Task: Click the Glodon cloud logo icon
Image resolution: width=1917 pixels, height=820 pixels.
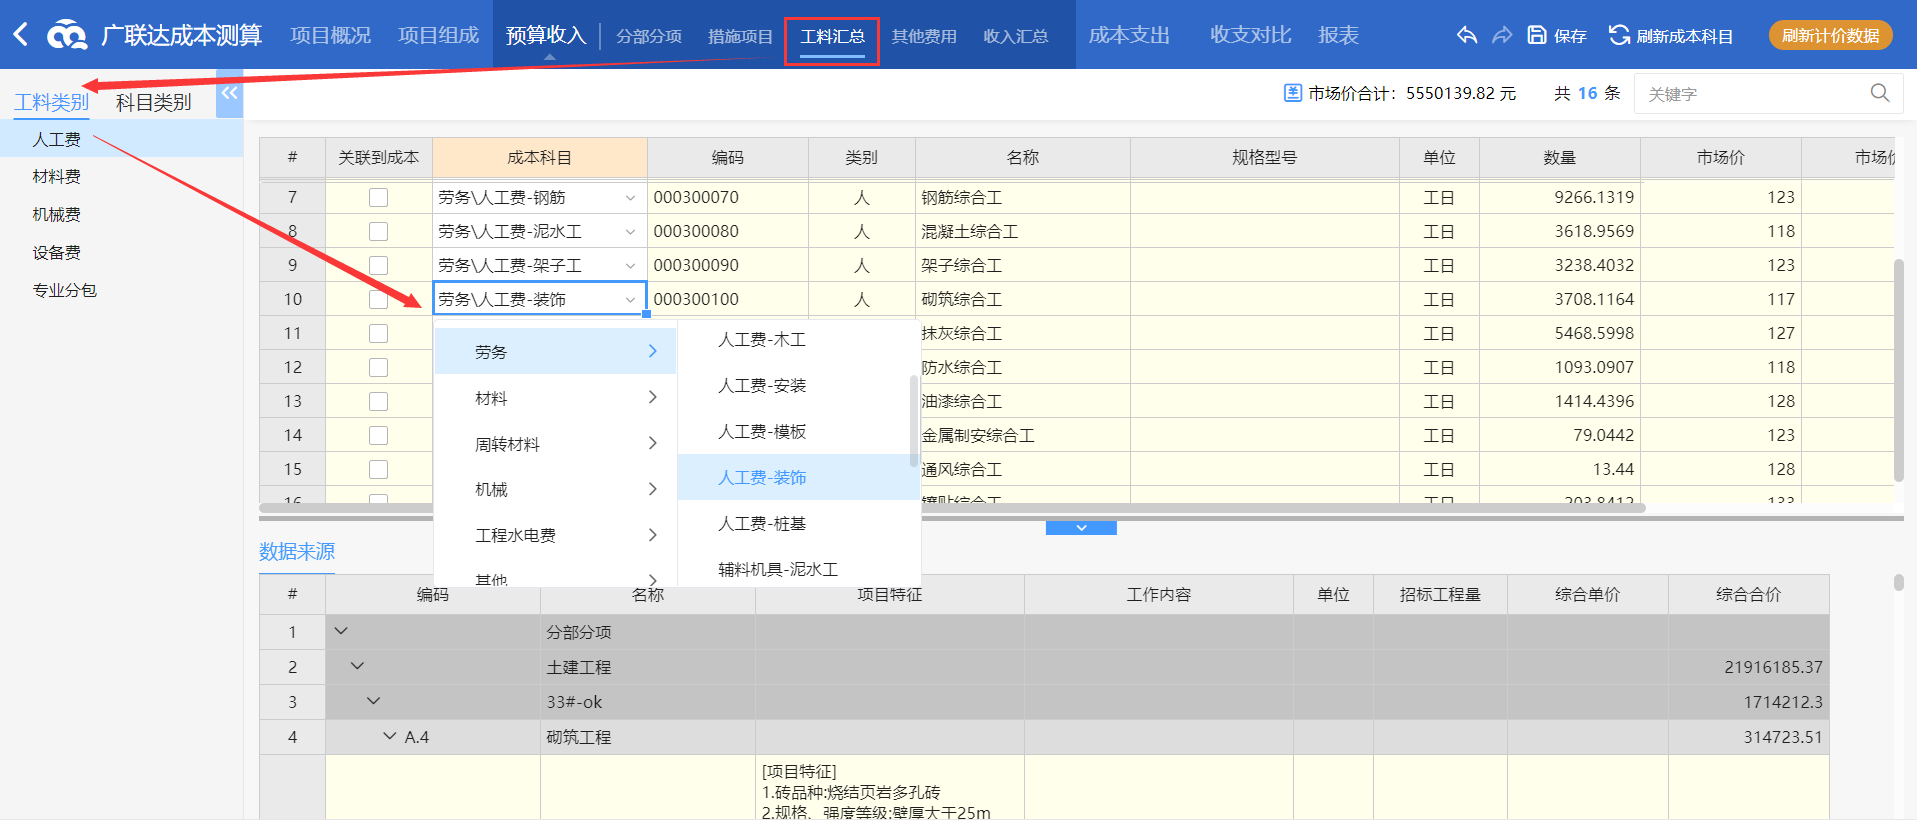Action: coord(67,35)
